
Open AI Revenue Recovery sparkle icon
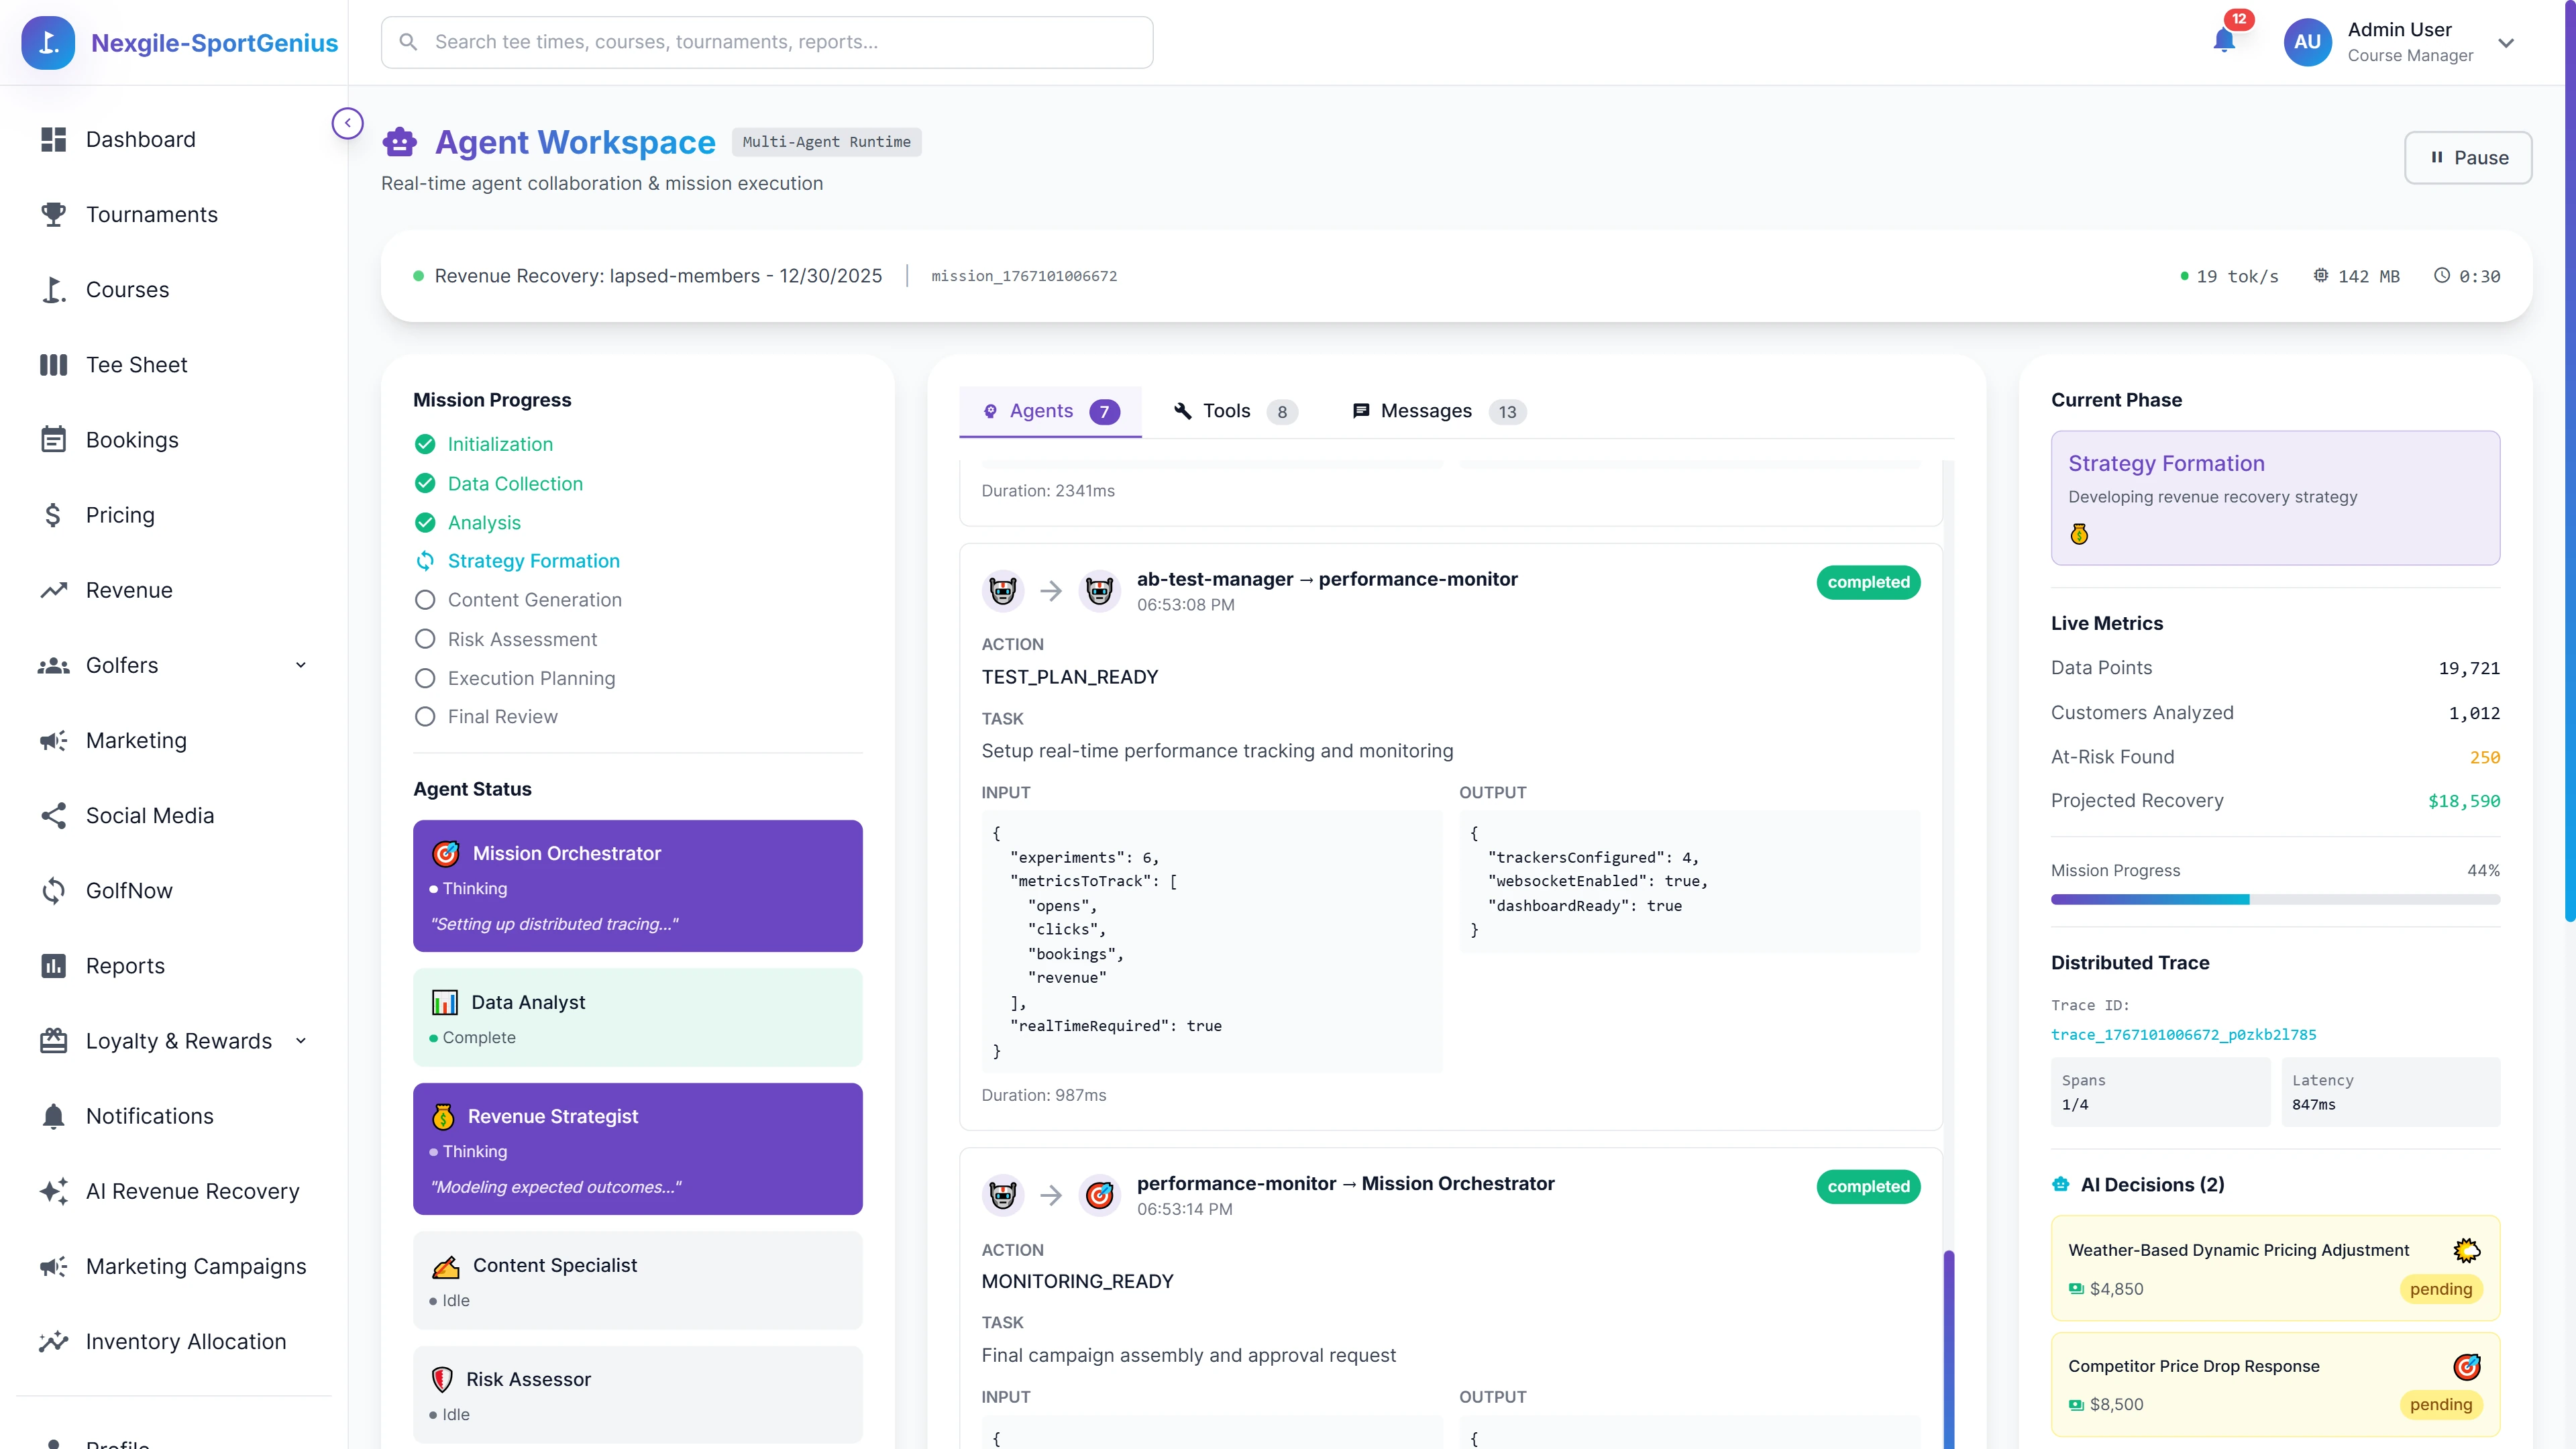[x=53, y=1191]
